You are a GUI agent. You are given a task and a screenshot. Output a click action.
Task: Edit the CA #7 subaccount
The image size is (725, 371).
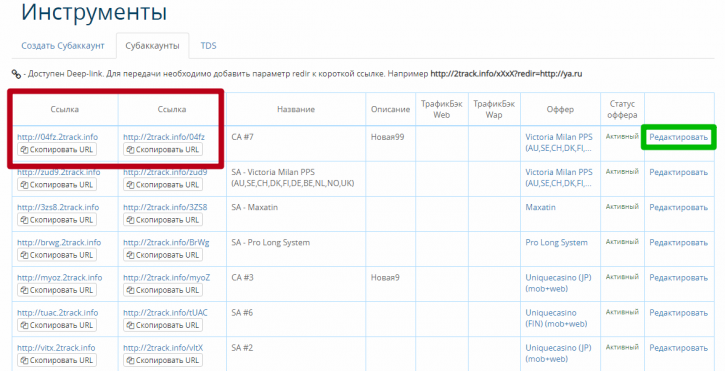[x=678, y=137]
